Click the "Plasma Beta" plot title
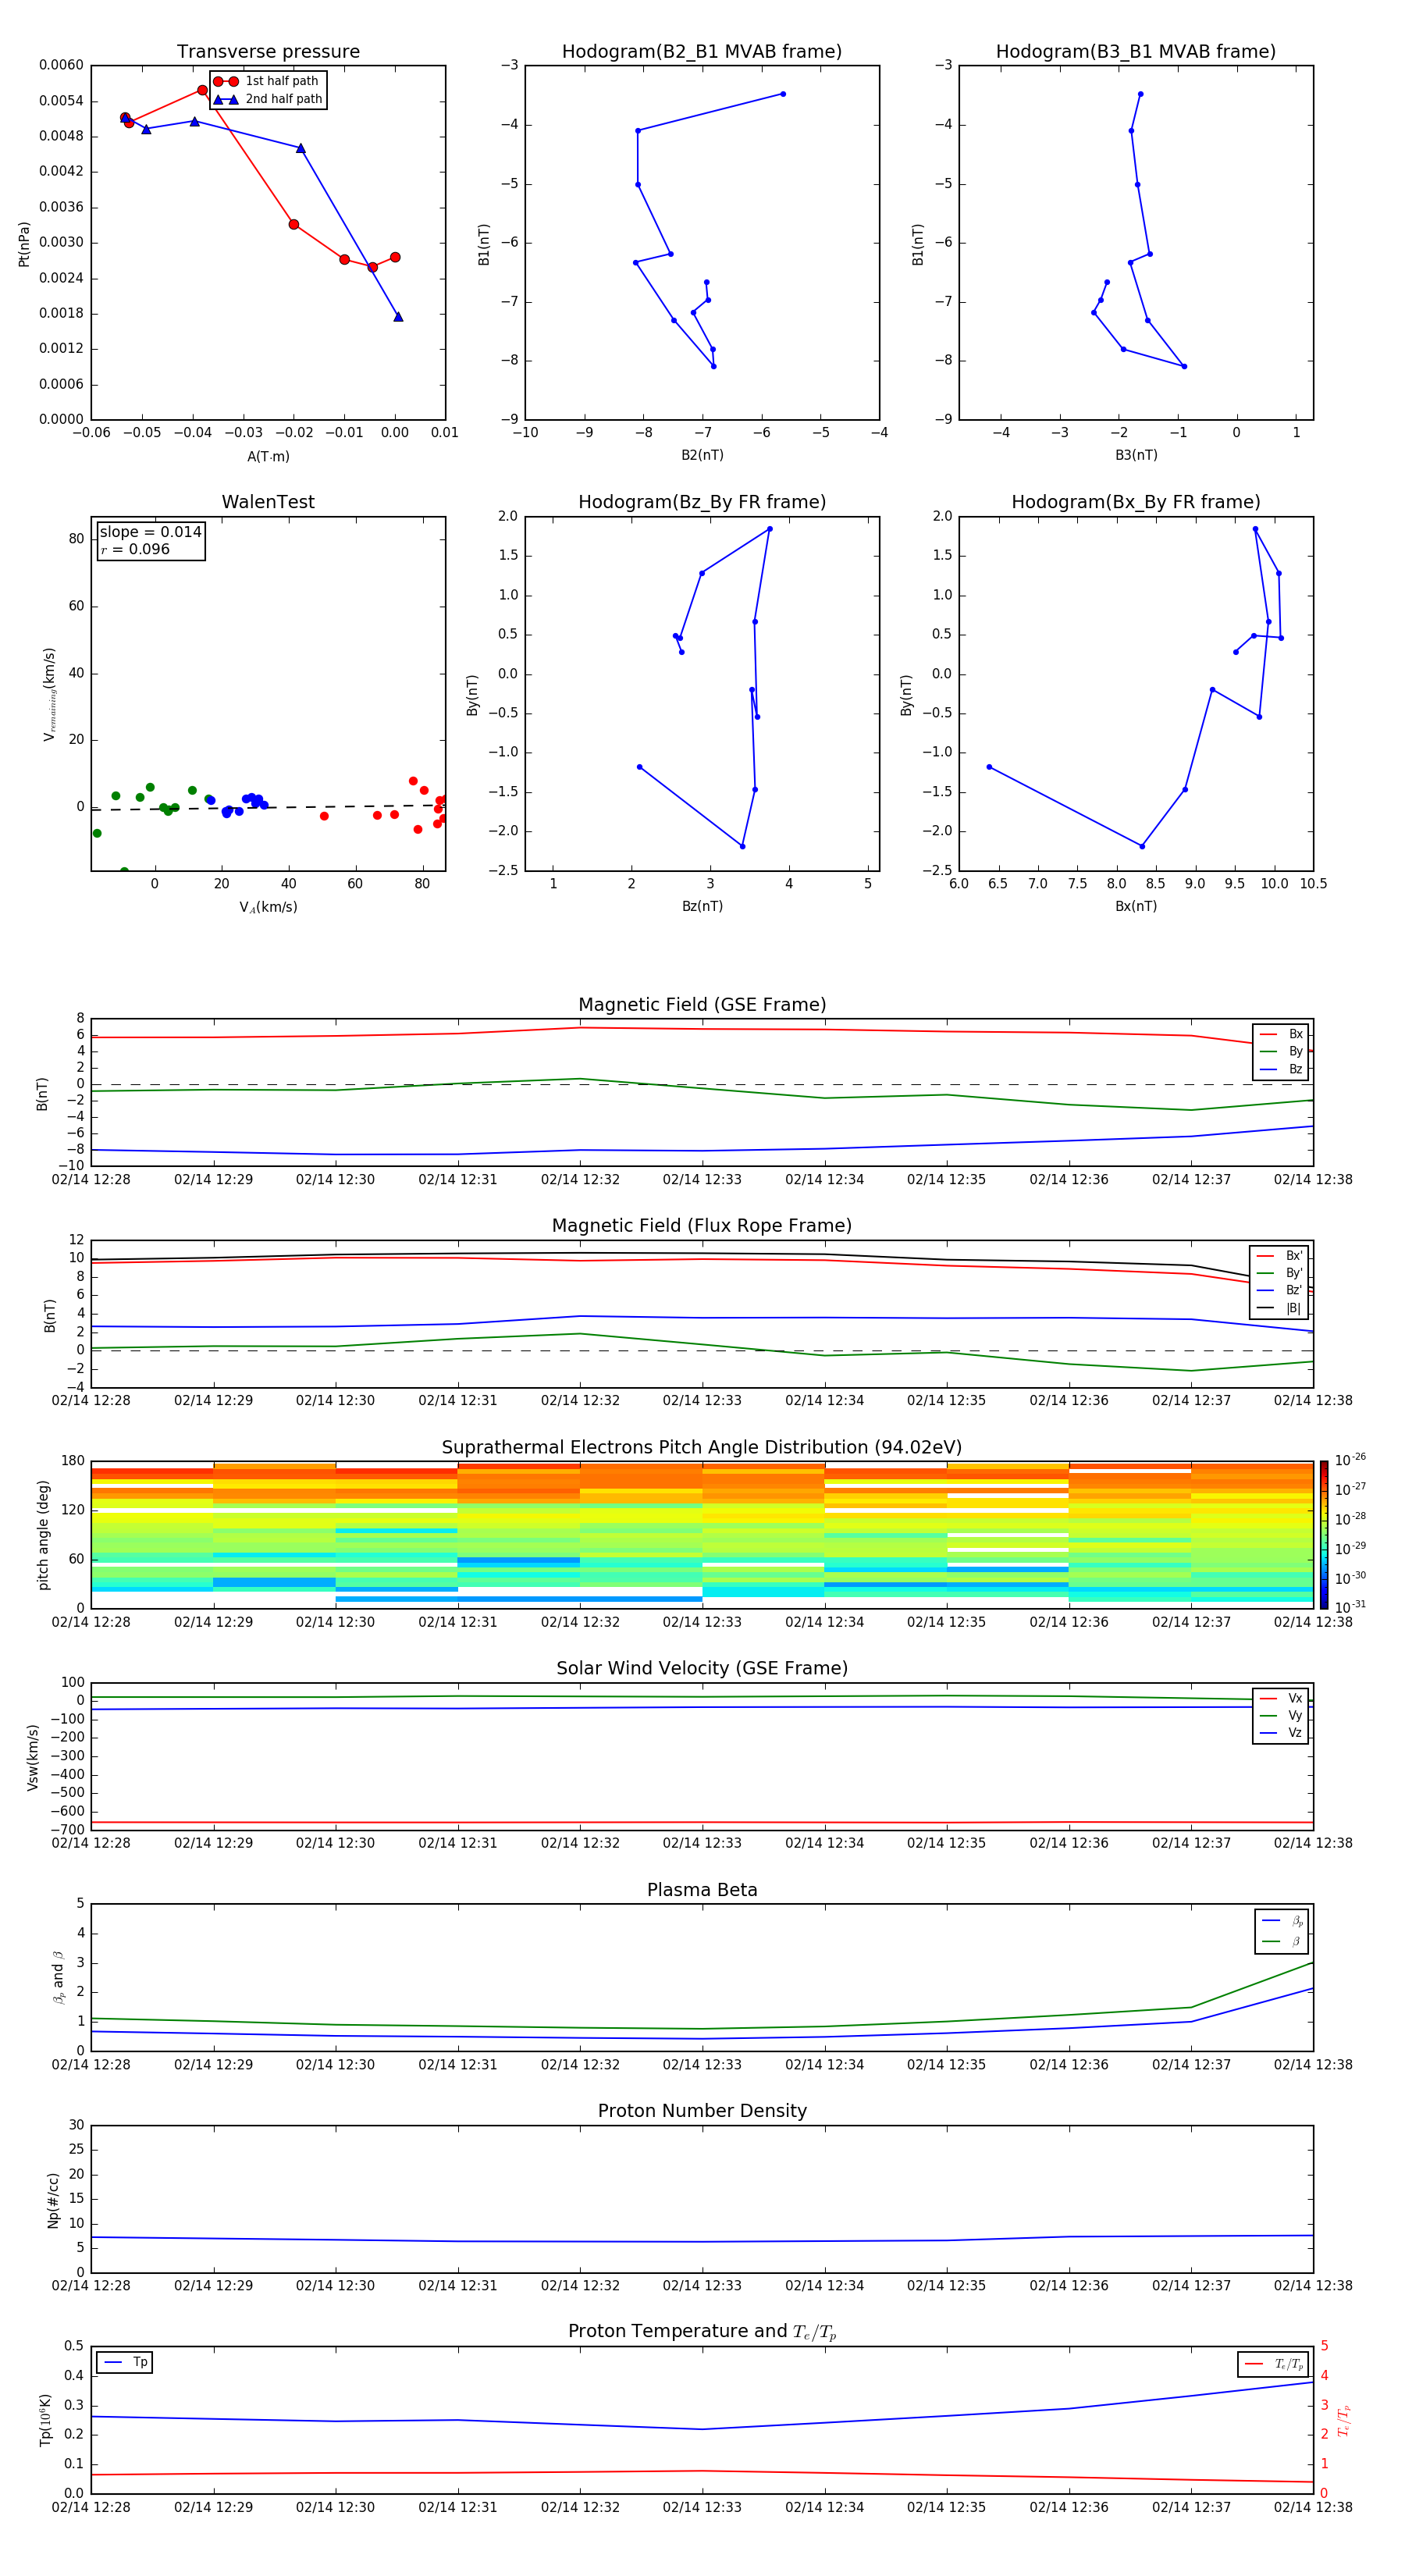Viewport: 1405px width, 2576px height. (x=702, y=1891)
